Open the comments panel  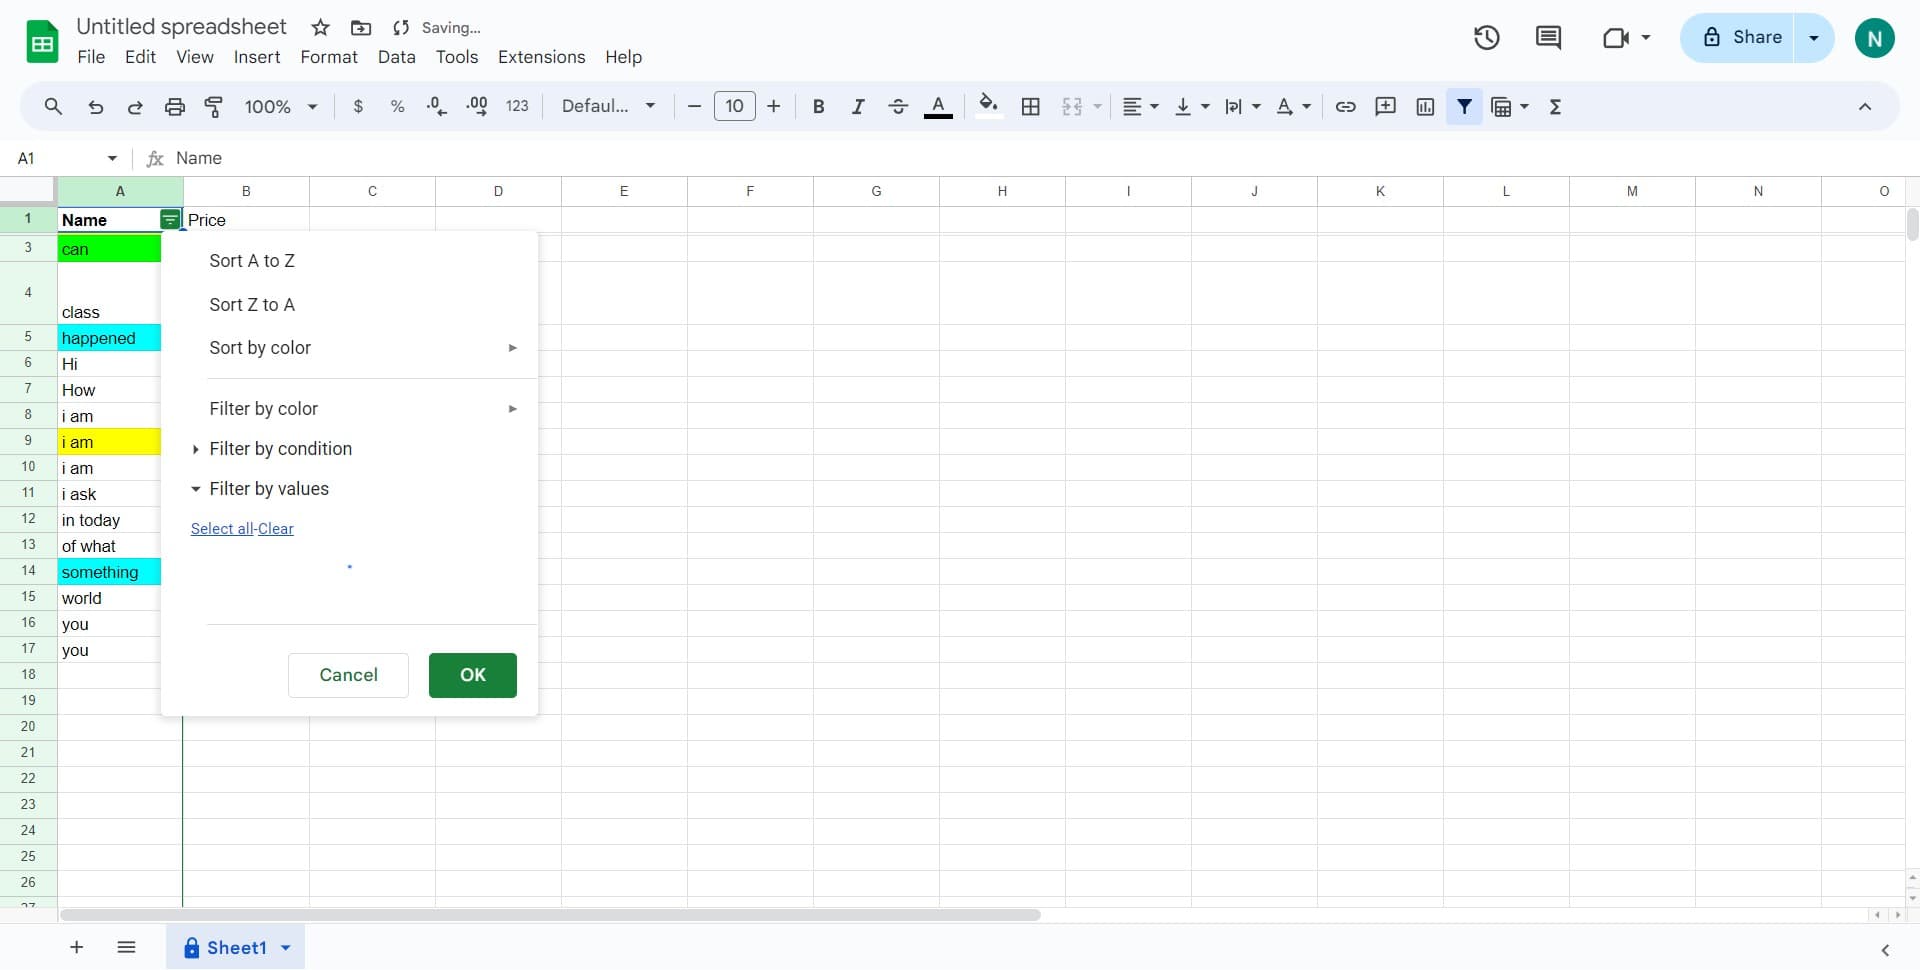click(x=1547, y=37)
